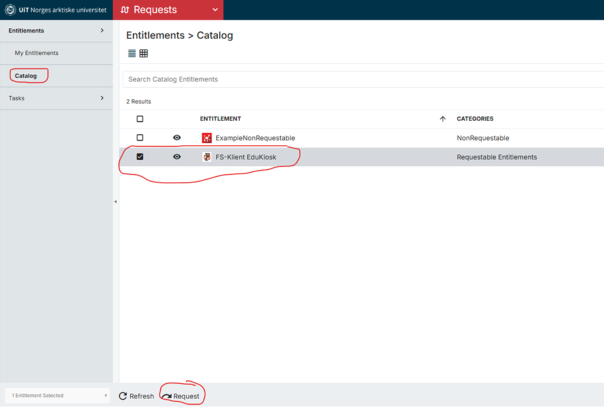This screenshot has width=604, height=407.
Task: Open the Requests module dropdown
Action: (215, 10)
